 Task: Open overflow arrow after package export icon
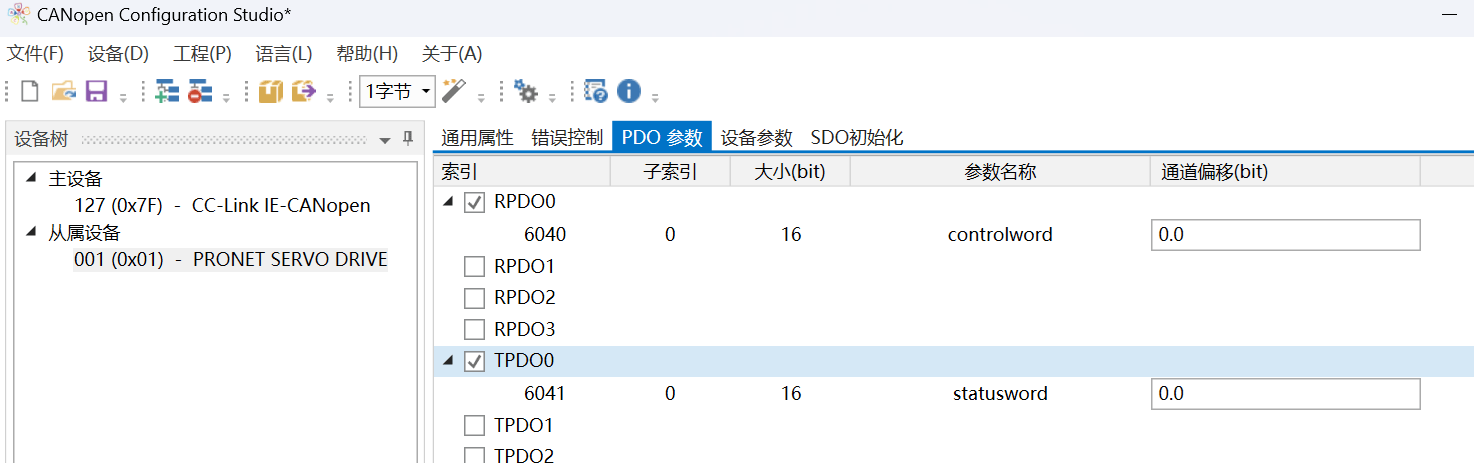[330, 97]
